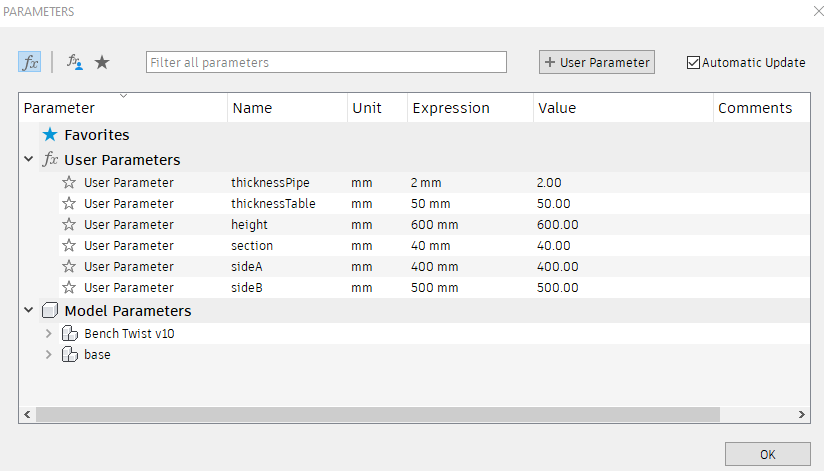
Task: Click the base component icon
Action: click(x=69, y=354)
